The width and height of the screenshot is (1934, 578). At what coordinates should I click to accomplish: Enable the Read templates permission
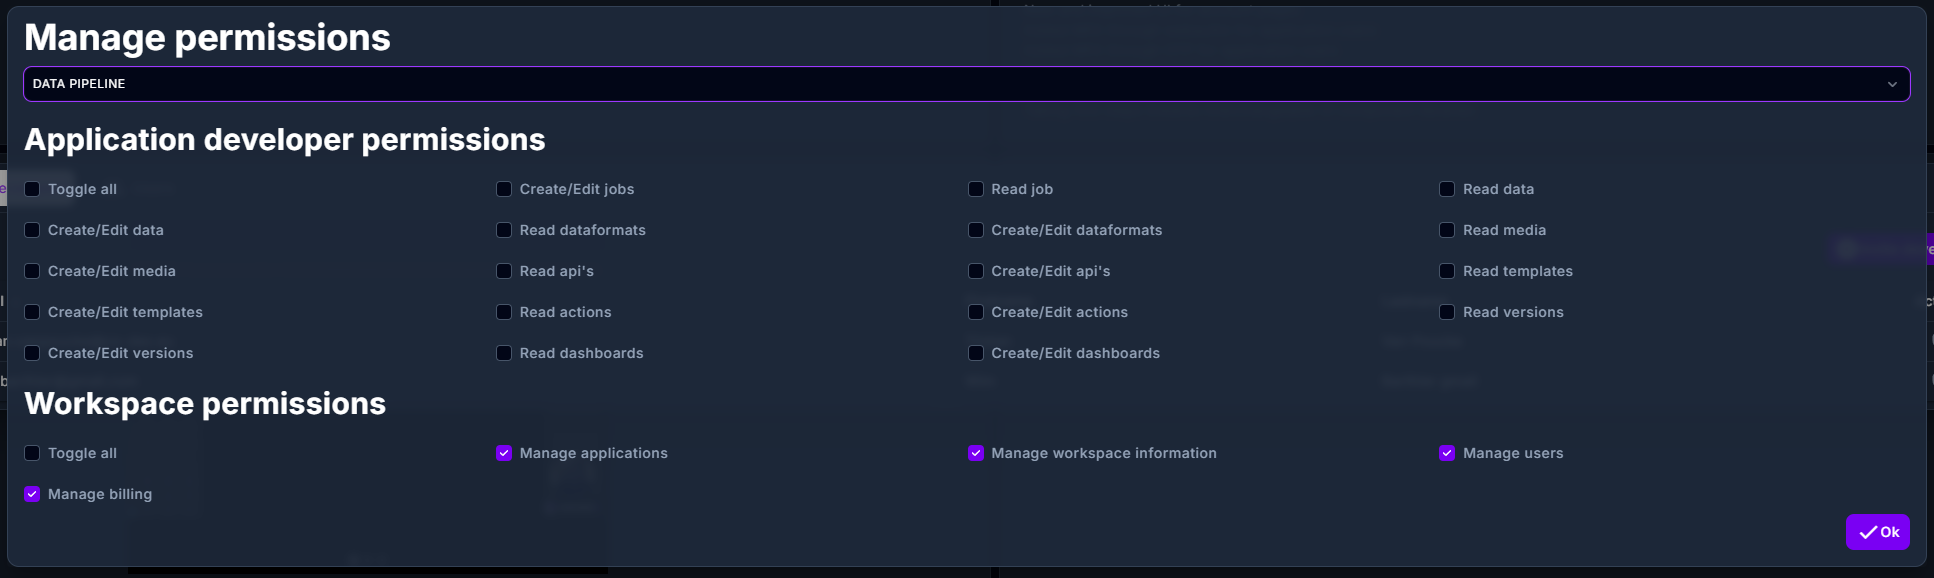point(1447,271)
